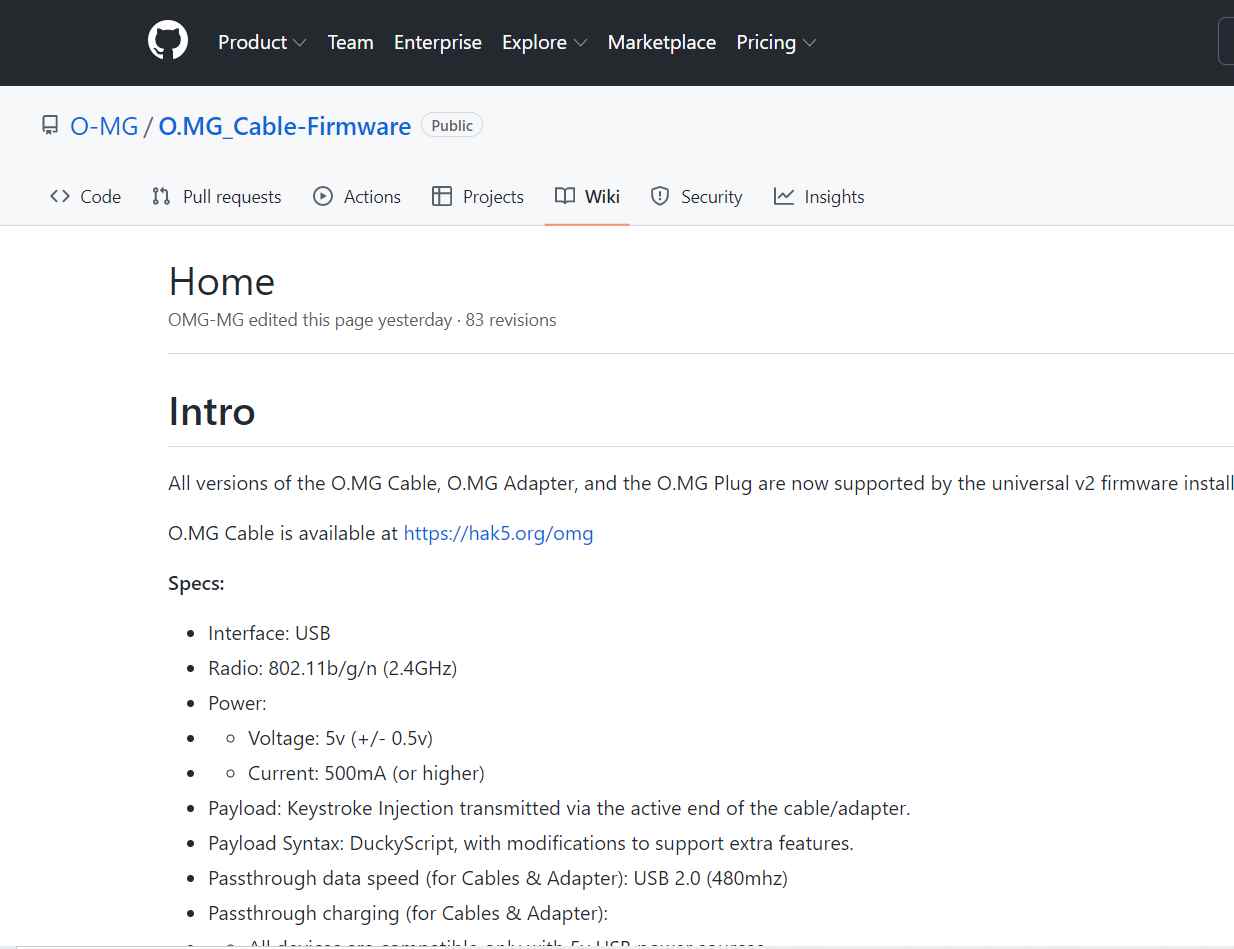The height and width of the screenshot is (949, 1234).
Task: Open the O.MG_Cable-Firmware repository link
Action: click(285, 127)
